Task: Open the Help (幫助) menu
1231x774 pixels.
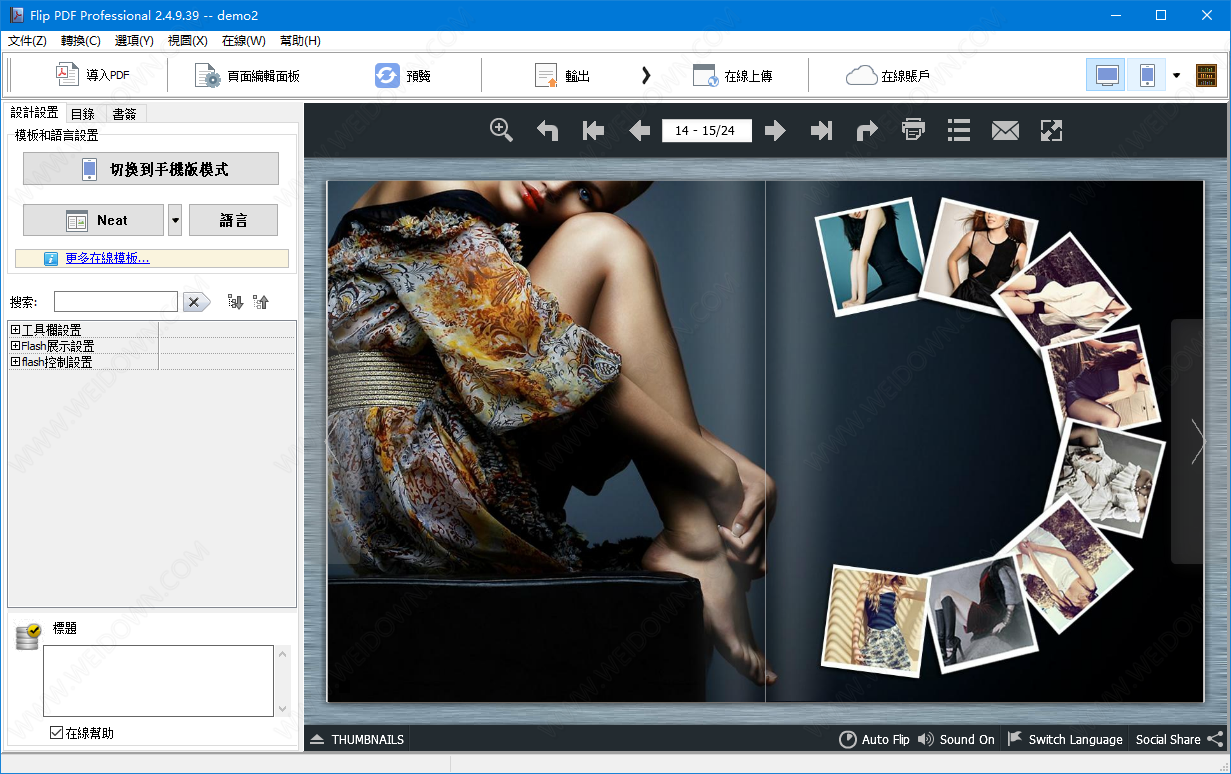Action: point(300,41)
